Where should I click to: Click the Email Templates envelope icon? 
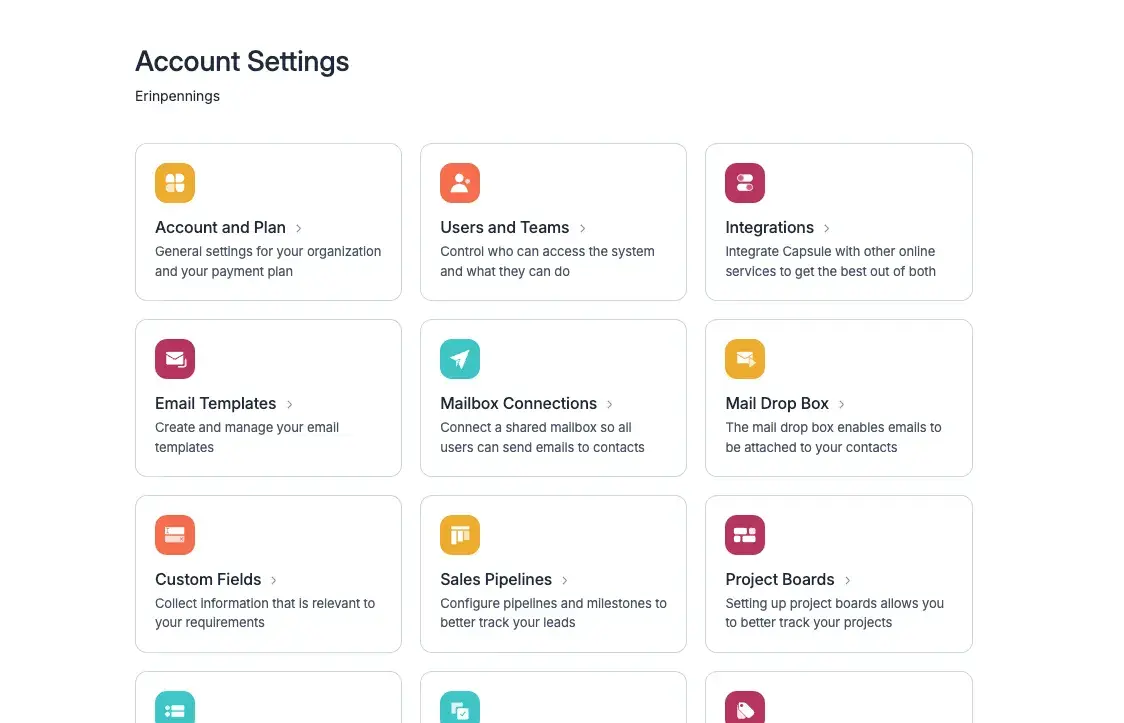[x=175, y=359]
